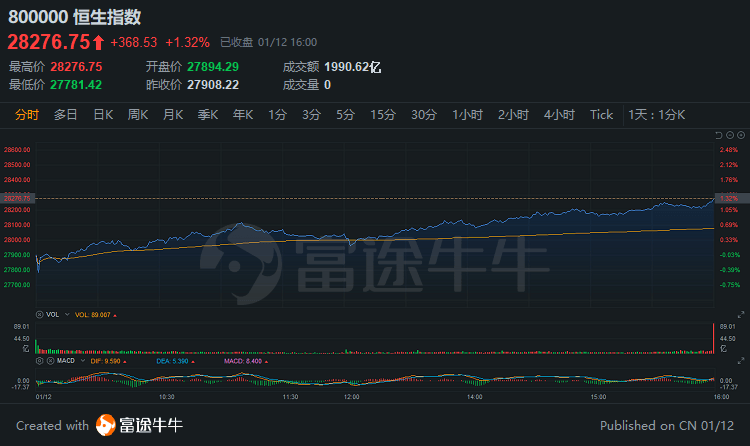Select the 2小时 interval tab
This screenshot has width=750, height=446.
click(513, 115)
